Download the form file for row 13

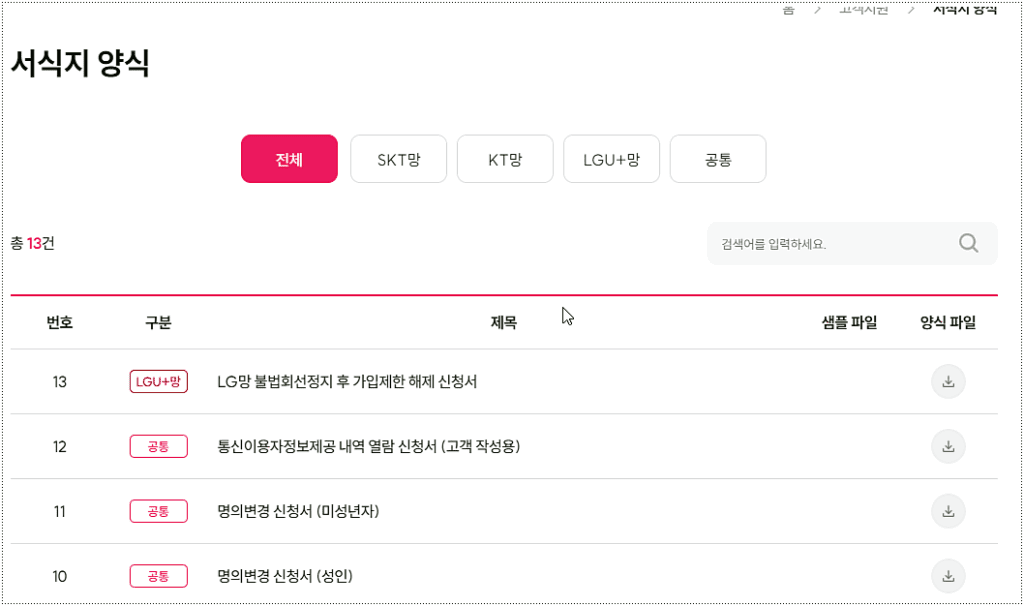[x=948, y=381]
